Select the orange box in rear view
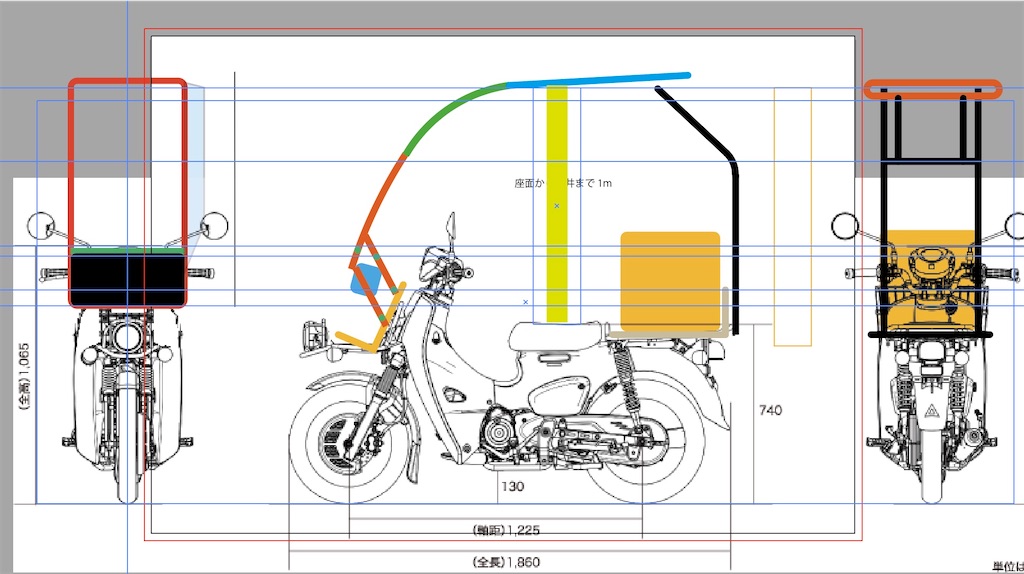 [x=931, y=279]
